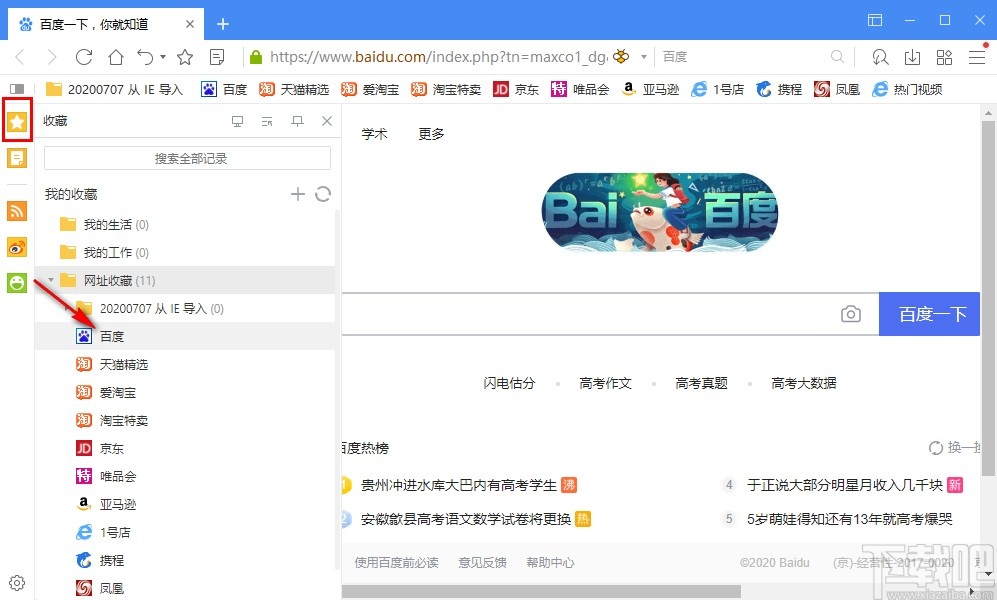This screenshot has width=997, height=600.
Task: Click the monitor icon in 收藏 panel header
Action: [x=237, y=121]
